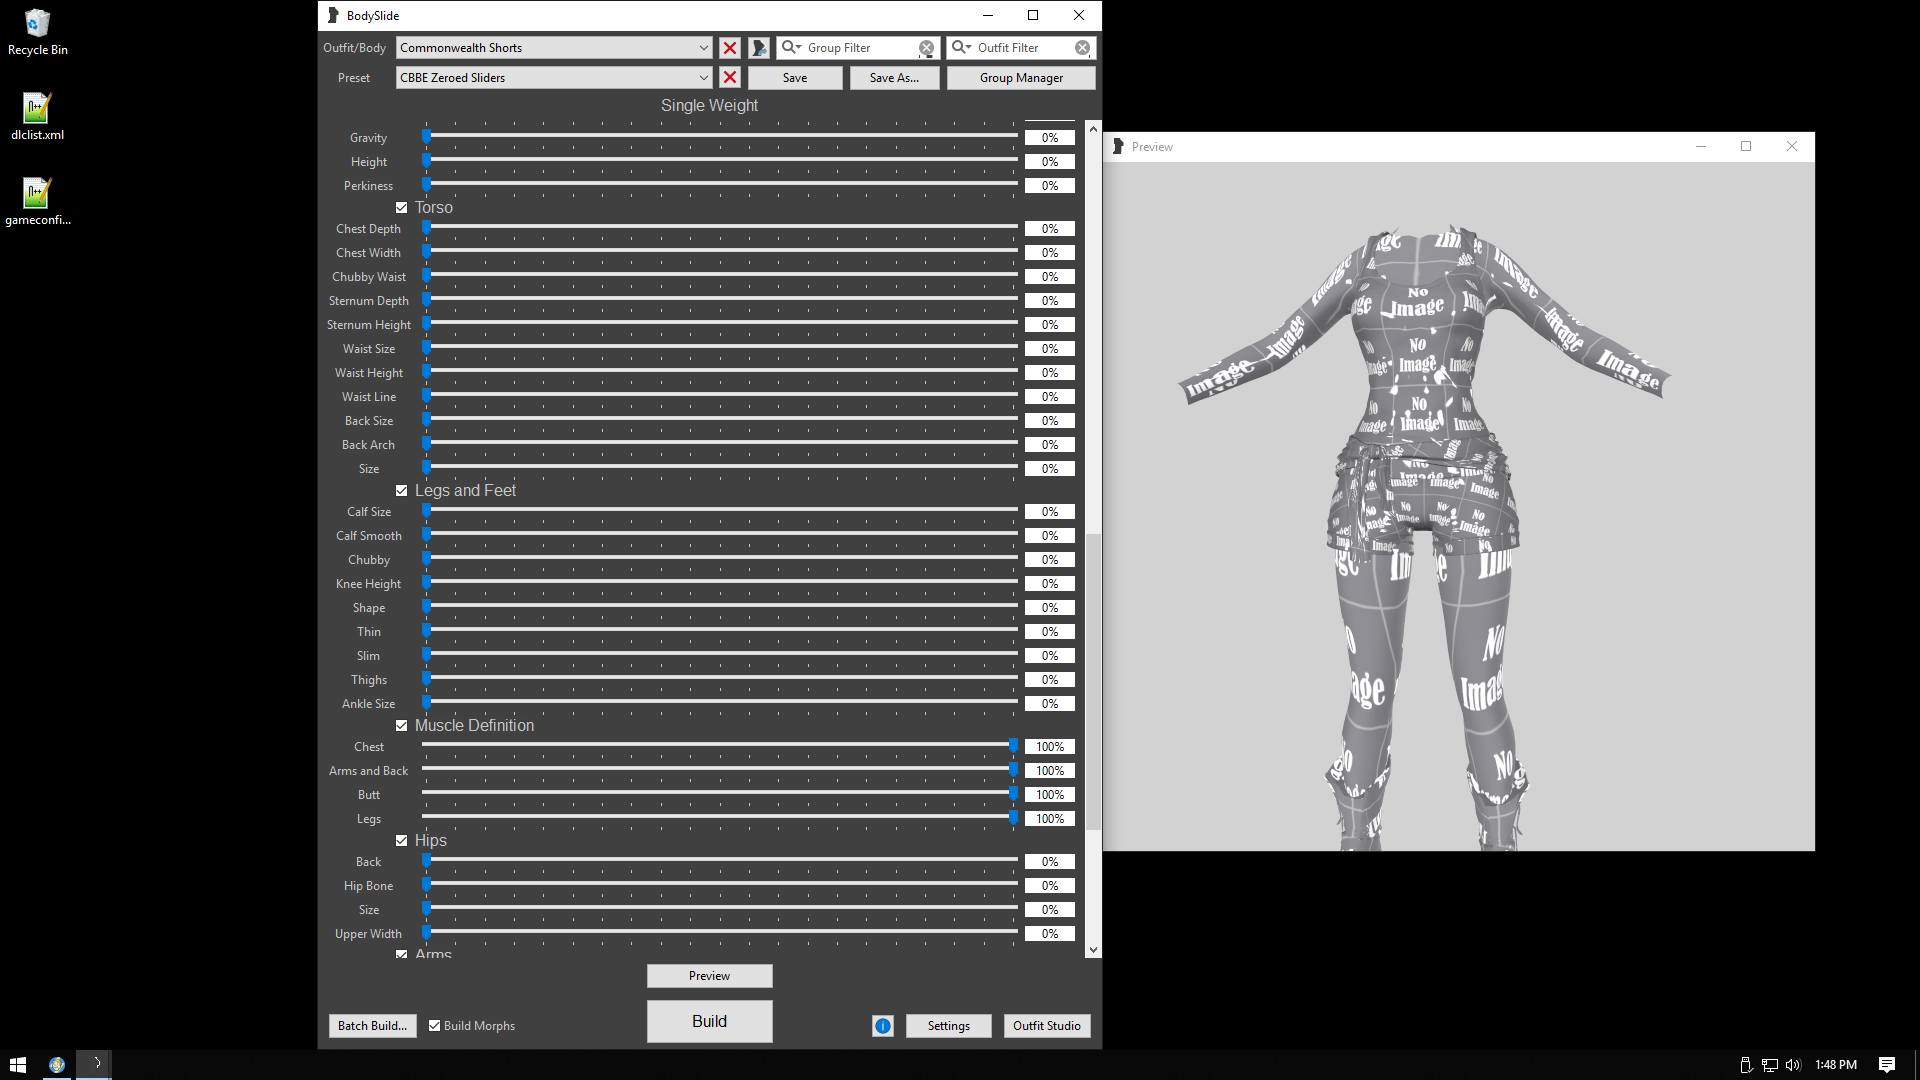Screen dimensions: 1920x1080
Task: Click the Preview window title icon
Action: [1118, 146]
